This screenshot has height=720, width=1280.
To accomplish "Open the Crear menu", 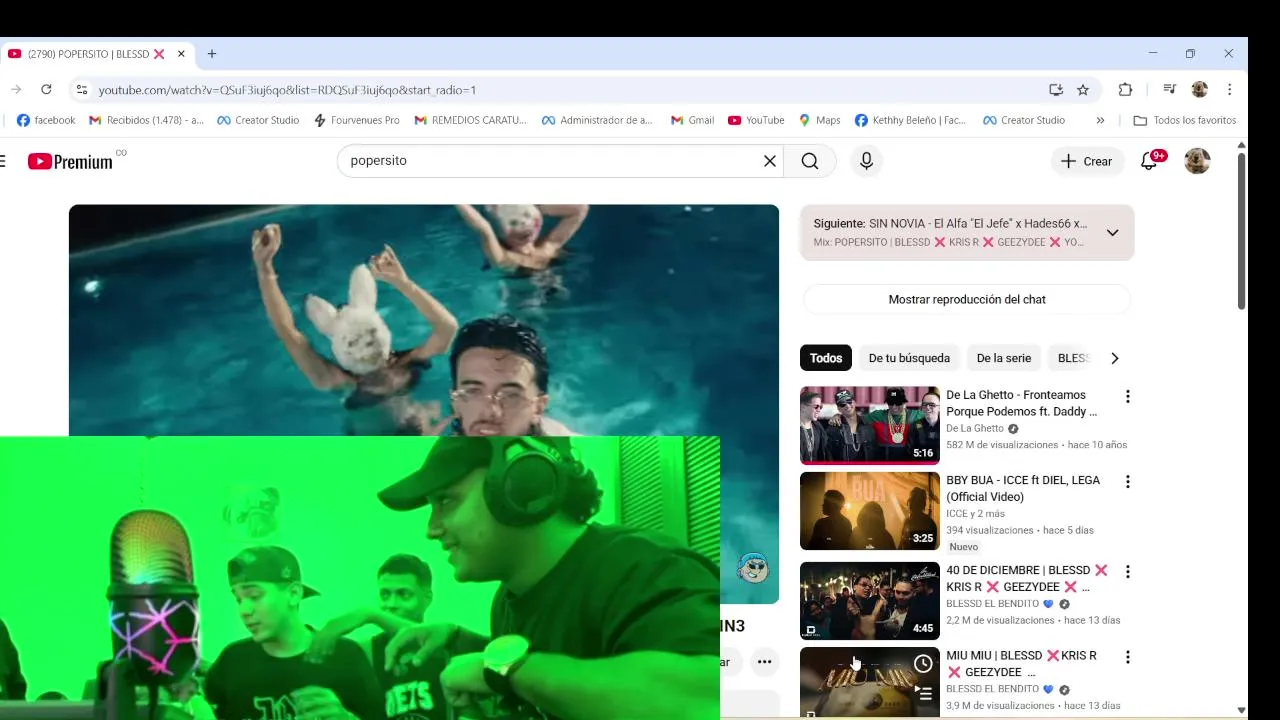I will tap(1087, 161).
